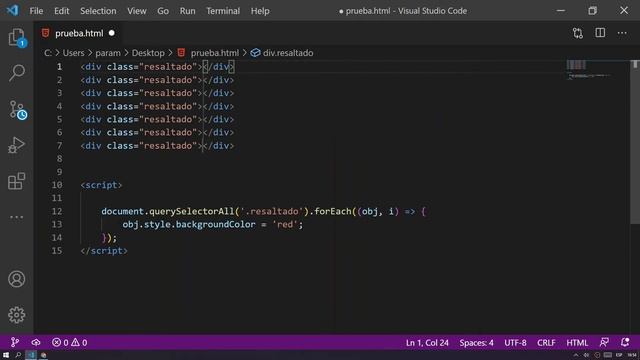Split the editor to the right
Viewport: 640px width, 360px height.
[x=600, y=33]
